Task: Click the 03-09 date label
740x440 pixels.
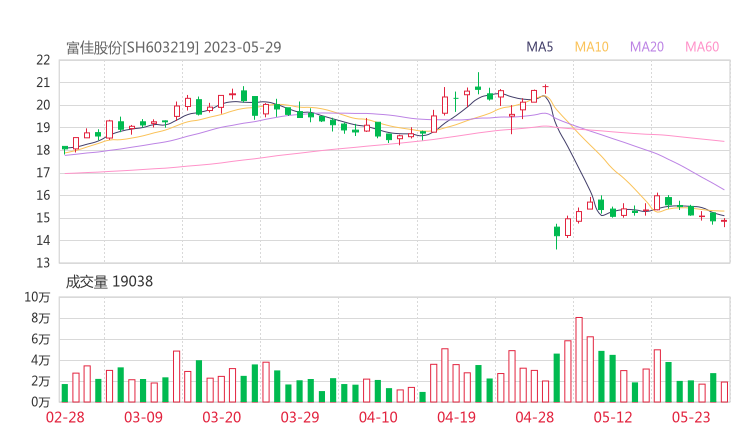Action: point(143,417)
